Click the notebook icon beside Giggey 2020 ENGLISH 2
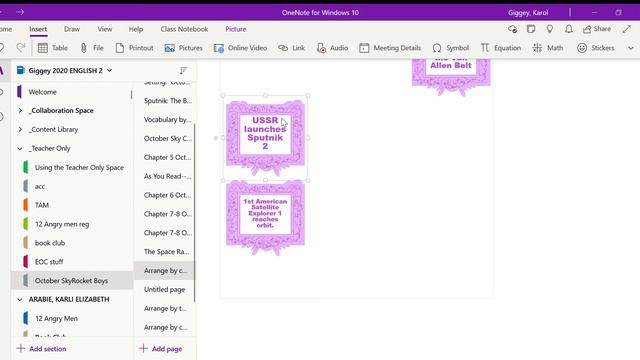 point(20,70)
